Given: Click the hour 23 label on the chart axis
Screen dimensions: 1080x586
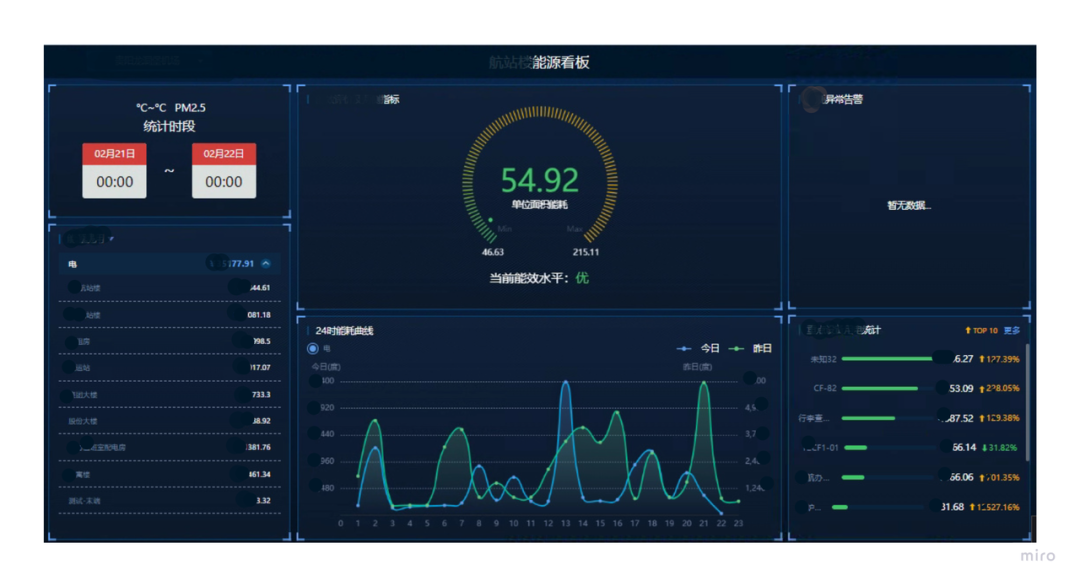Looking at the screenshot, I should pos(738,523).
